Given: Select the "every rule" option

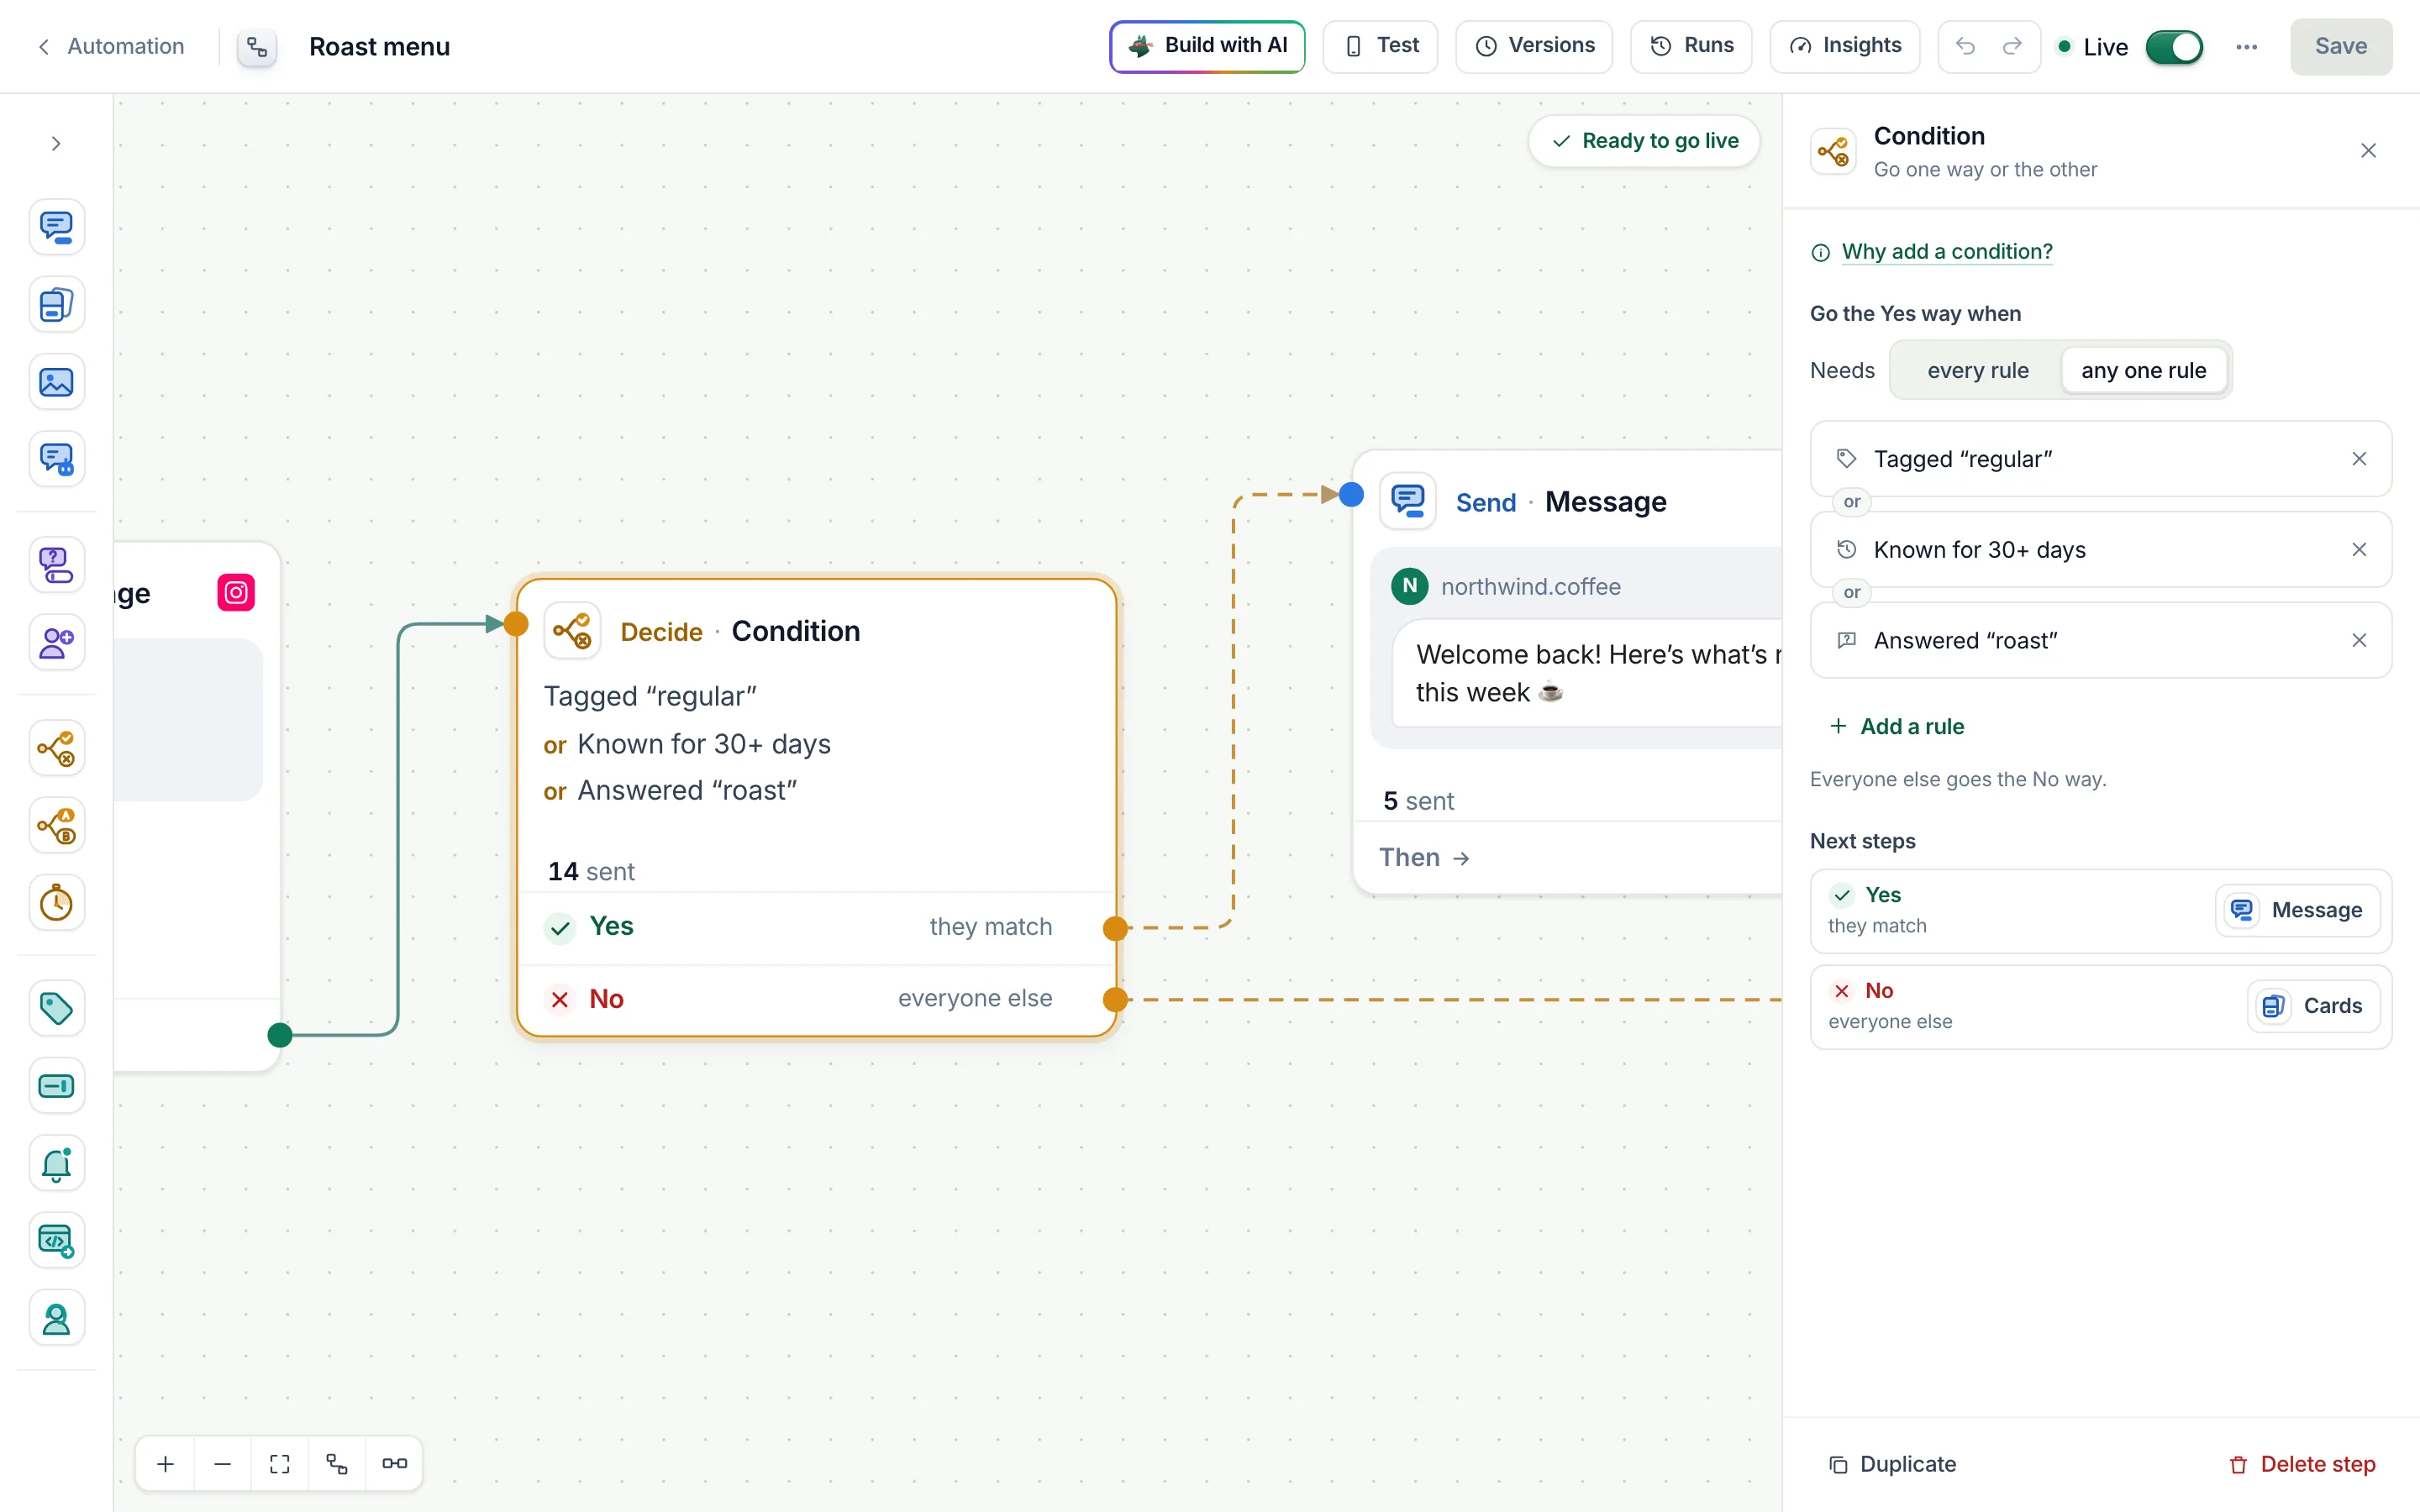Looking at the screenshot, I should pos(1977,370).
